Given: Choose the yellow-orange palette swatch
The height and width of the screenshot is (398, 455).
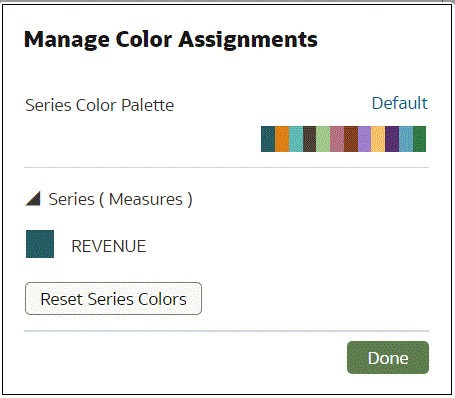Looking at the screenshot, I should point(378,139).
